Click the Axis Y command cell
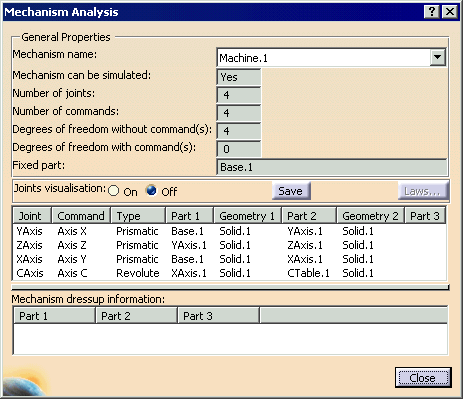463x399 pixels. click(72, 259)
